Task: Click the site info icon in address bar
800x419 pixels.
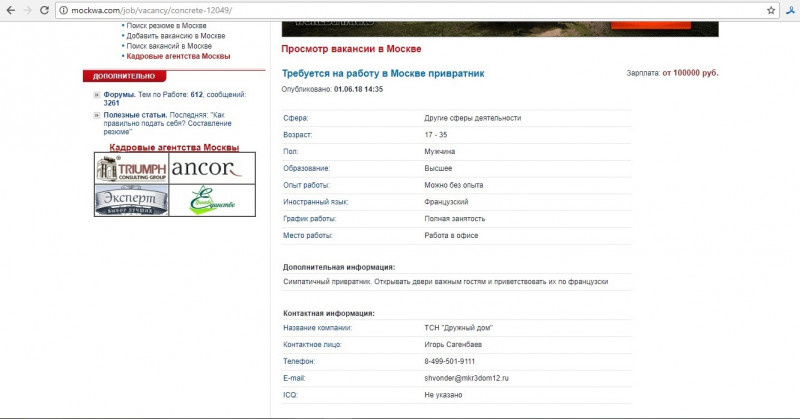Action: pyautogui.click(x=63, y=10)
